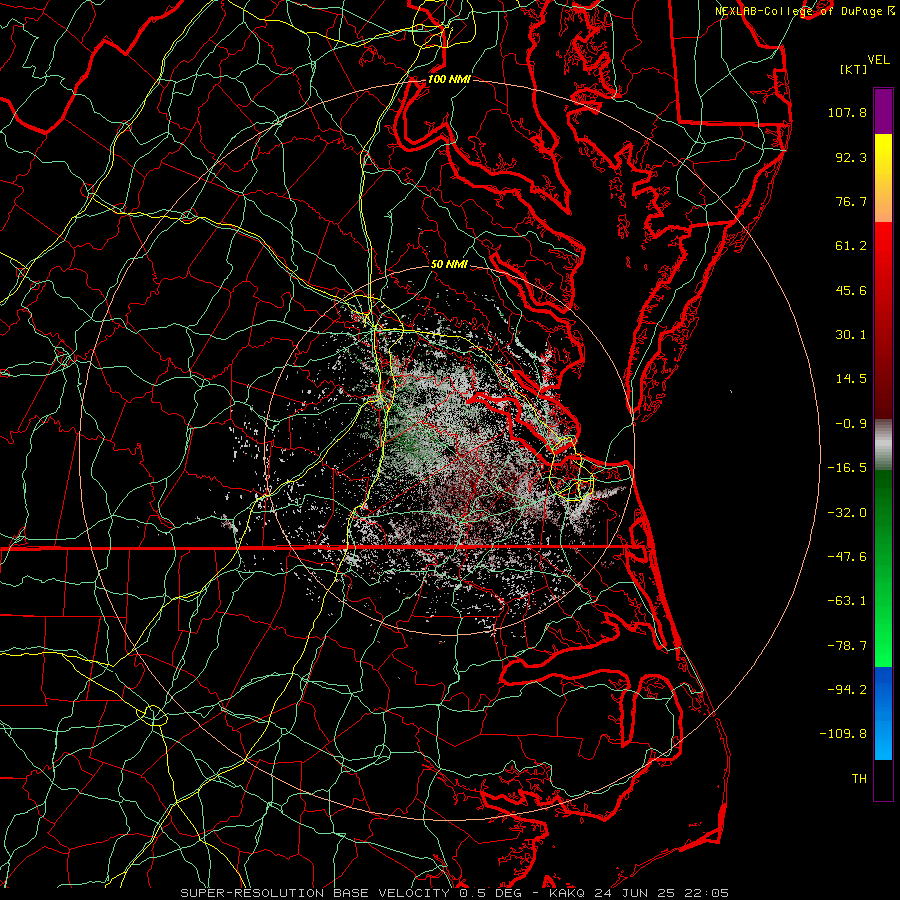Click the -32.0 legend value
The height and width of the screenshot is (900, 900).
point(847,513)
